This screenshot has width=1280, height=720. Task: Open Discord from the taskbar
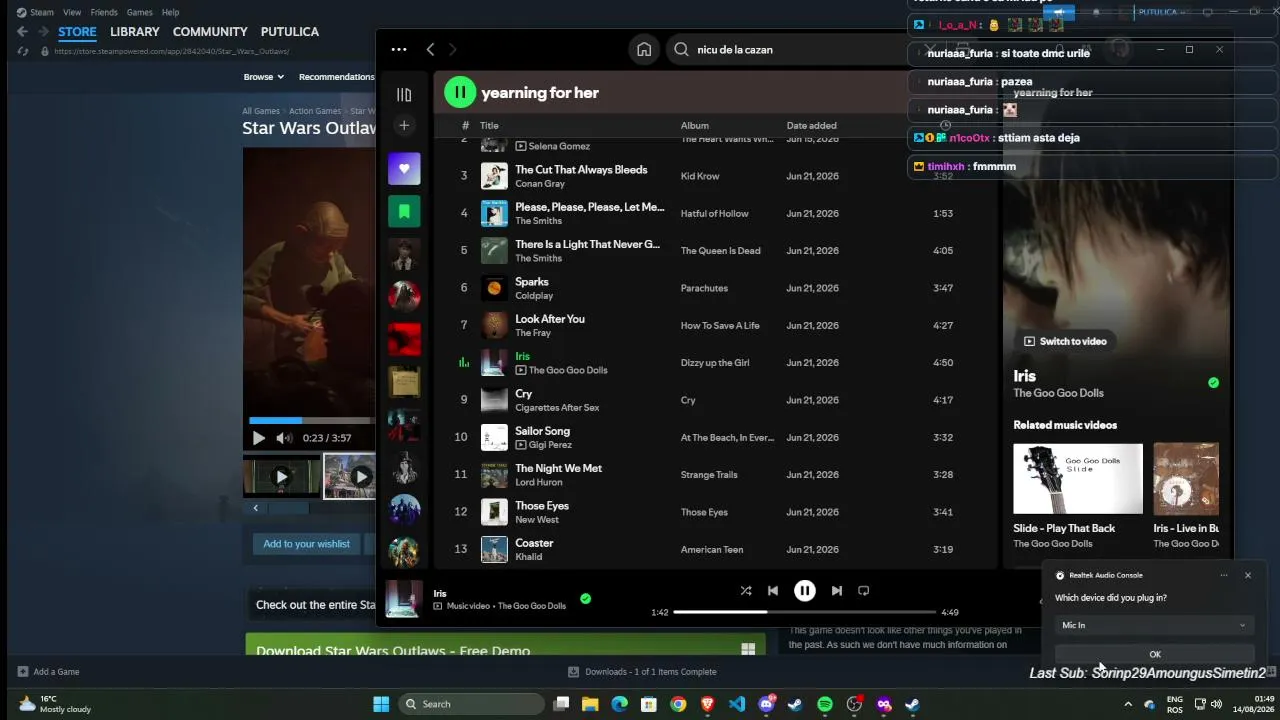tap(766, 704)
